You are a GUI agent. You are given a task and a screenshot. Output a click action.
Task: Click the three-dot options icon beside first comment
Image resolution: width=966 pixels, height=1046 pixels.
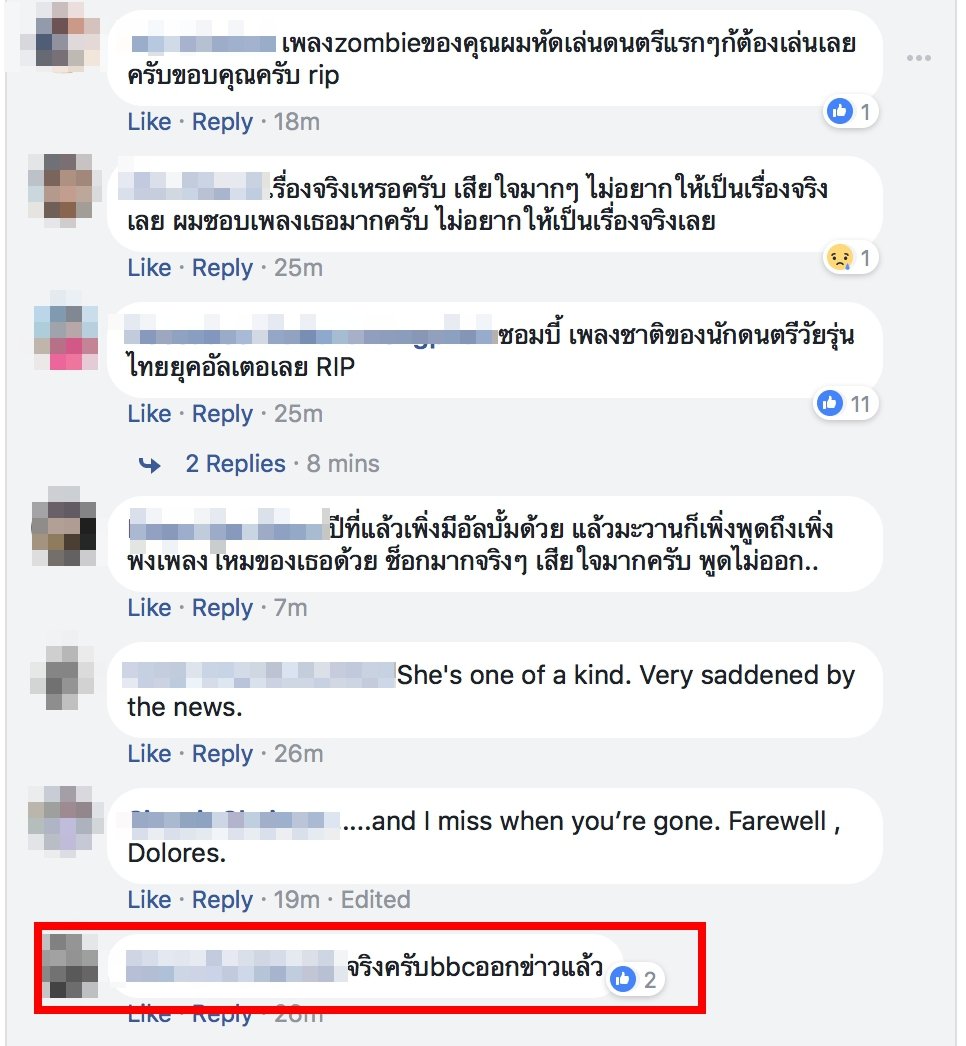[918, 58]
